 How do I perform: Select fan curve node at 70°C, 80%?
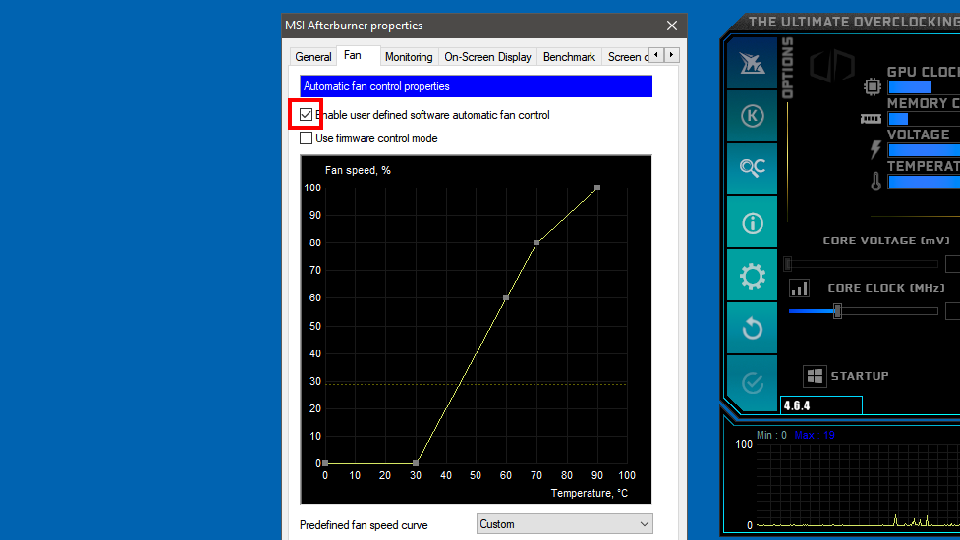[x=536, y=243]
